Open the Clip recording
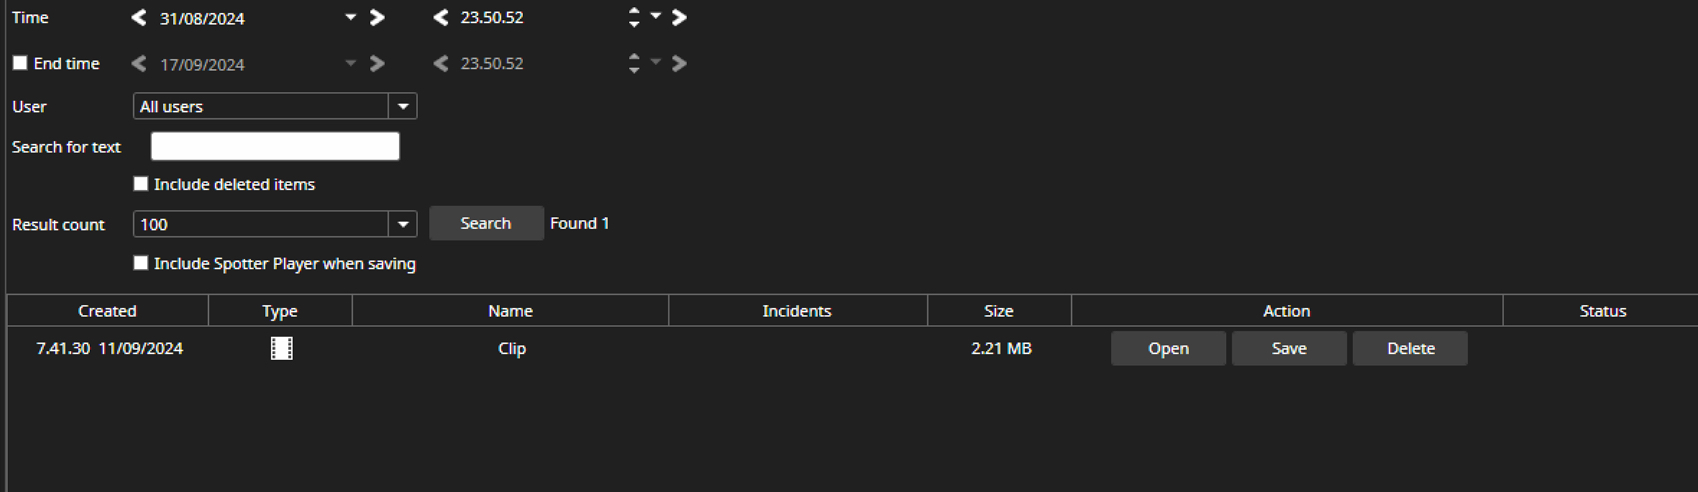 click(1168, 348)
